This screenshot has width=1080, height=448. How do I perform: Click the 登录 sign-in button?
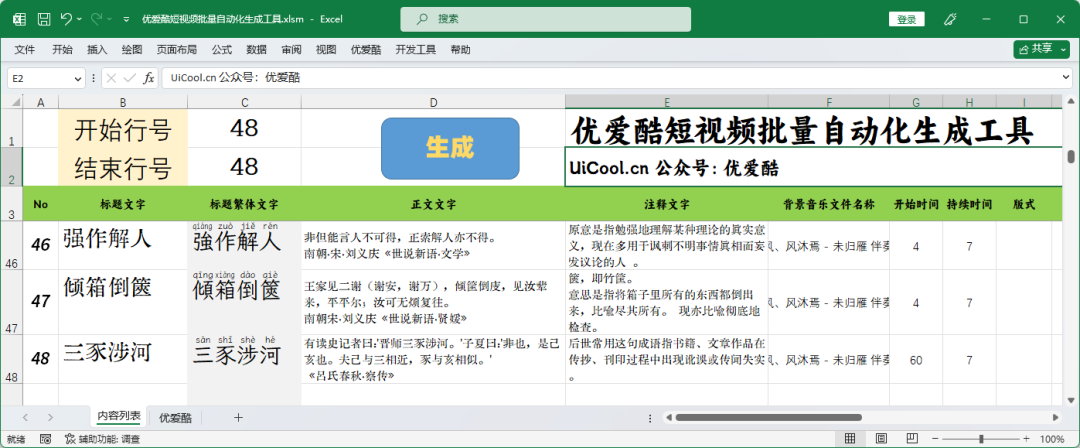[906, 19]
